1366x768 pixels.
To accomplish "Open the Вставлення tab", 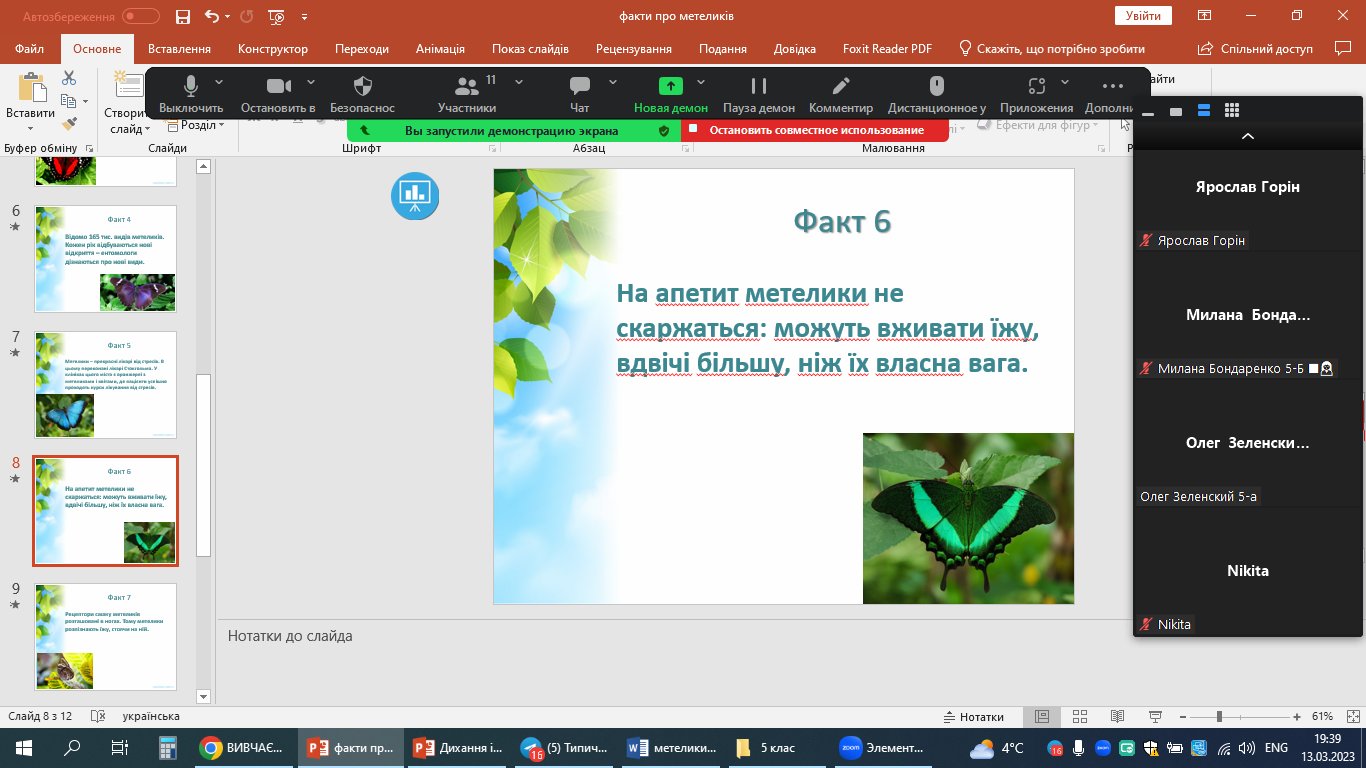I will click(179, 48).
